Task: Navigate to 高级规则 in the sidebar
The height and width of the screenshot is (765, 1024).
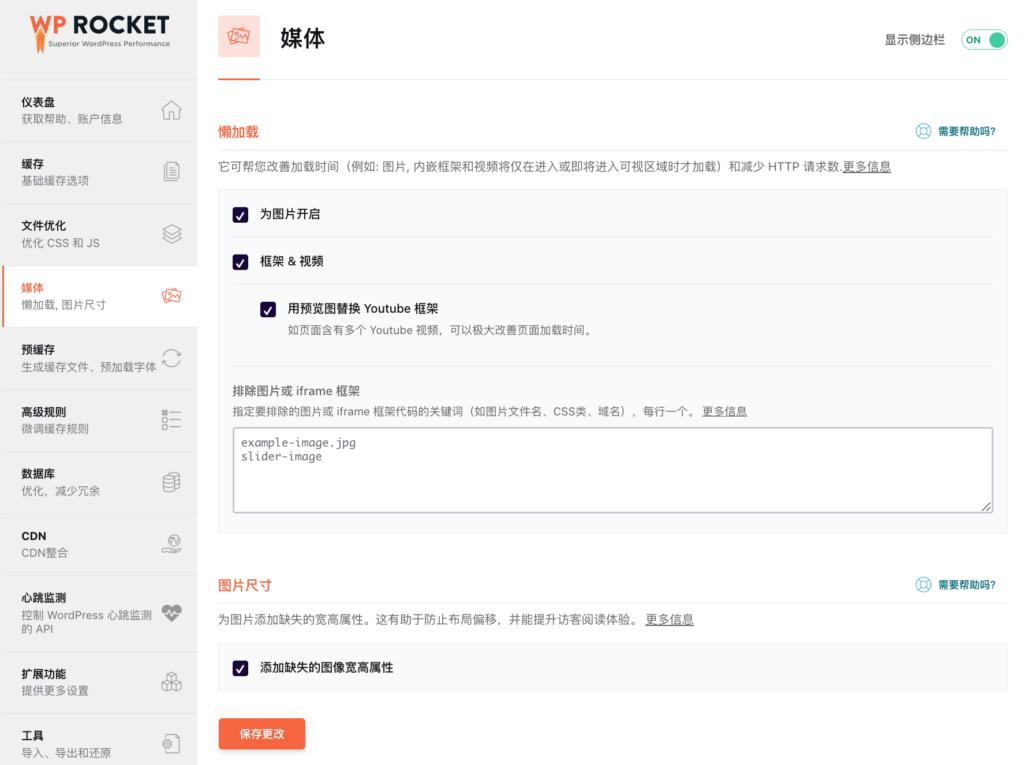Action: click(x=172, y=420)
